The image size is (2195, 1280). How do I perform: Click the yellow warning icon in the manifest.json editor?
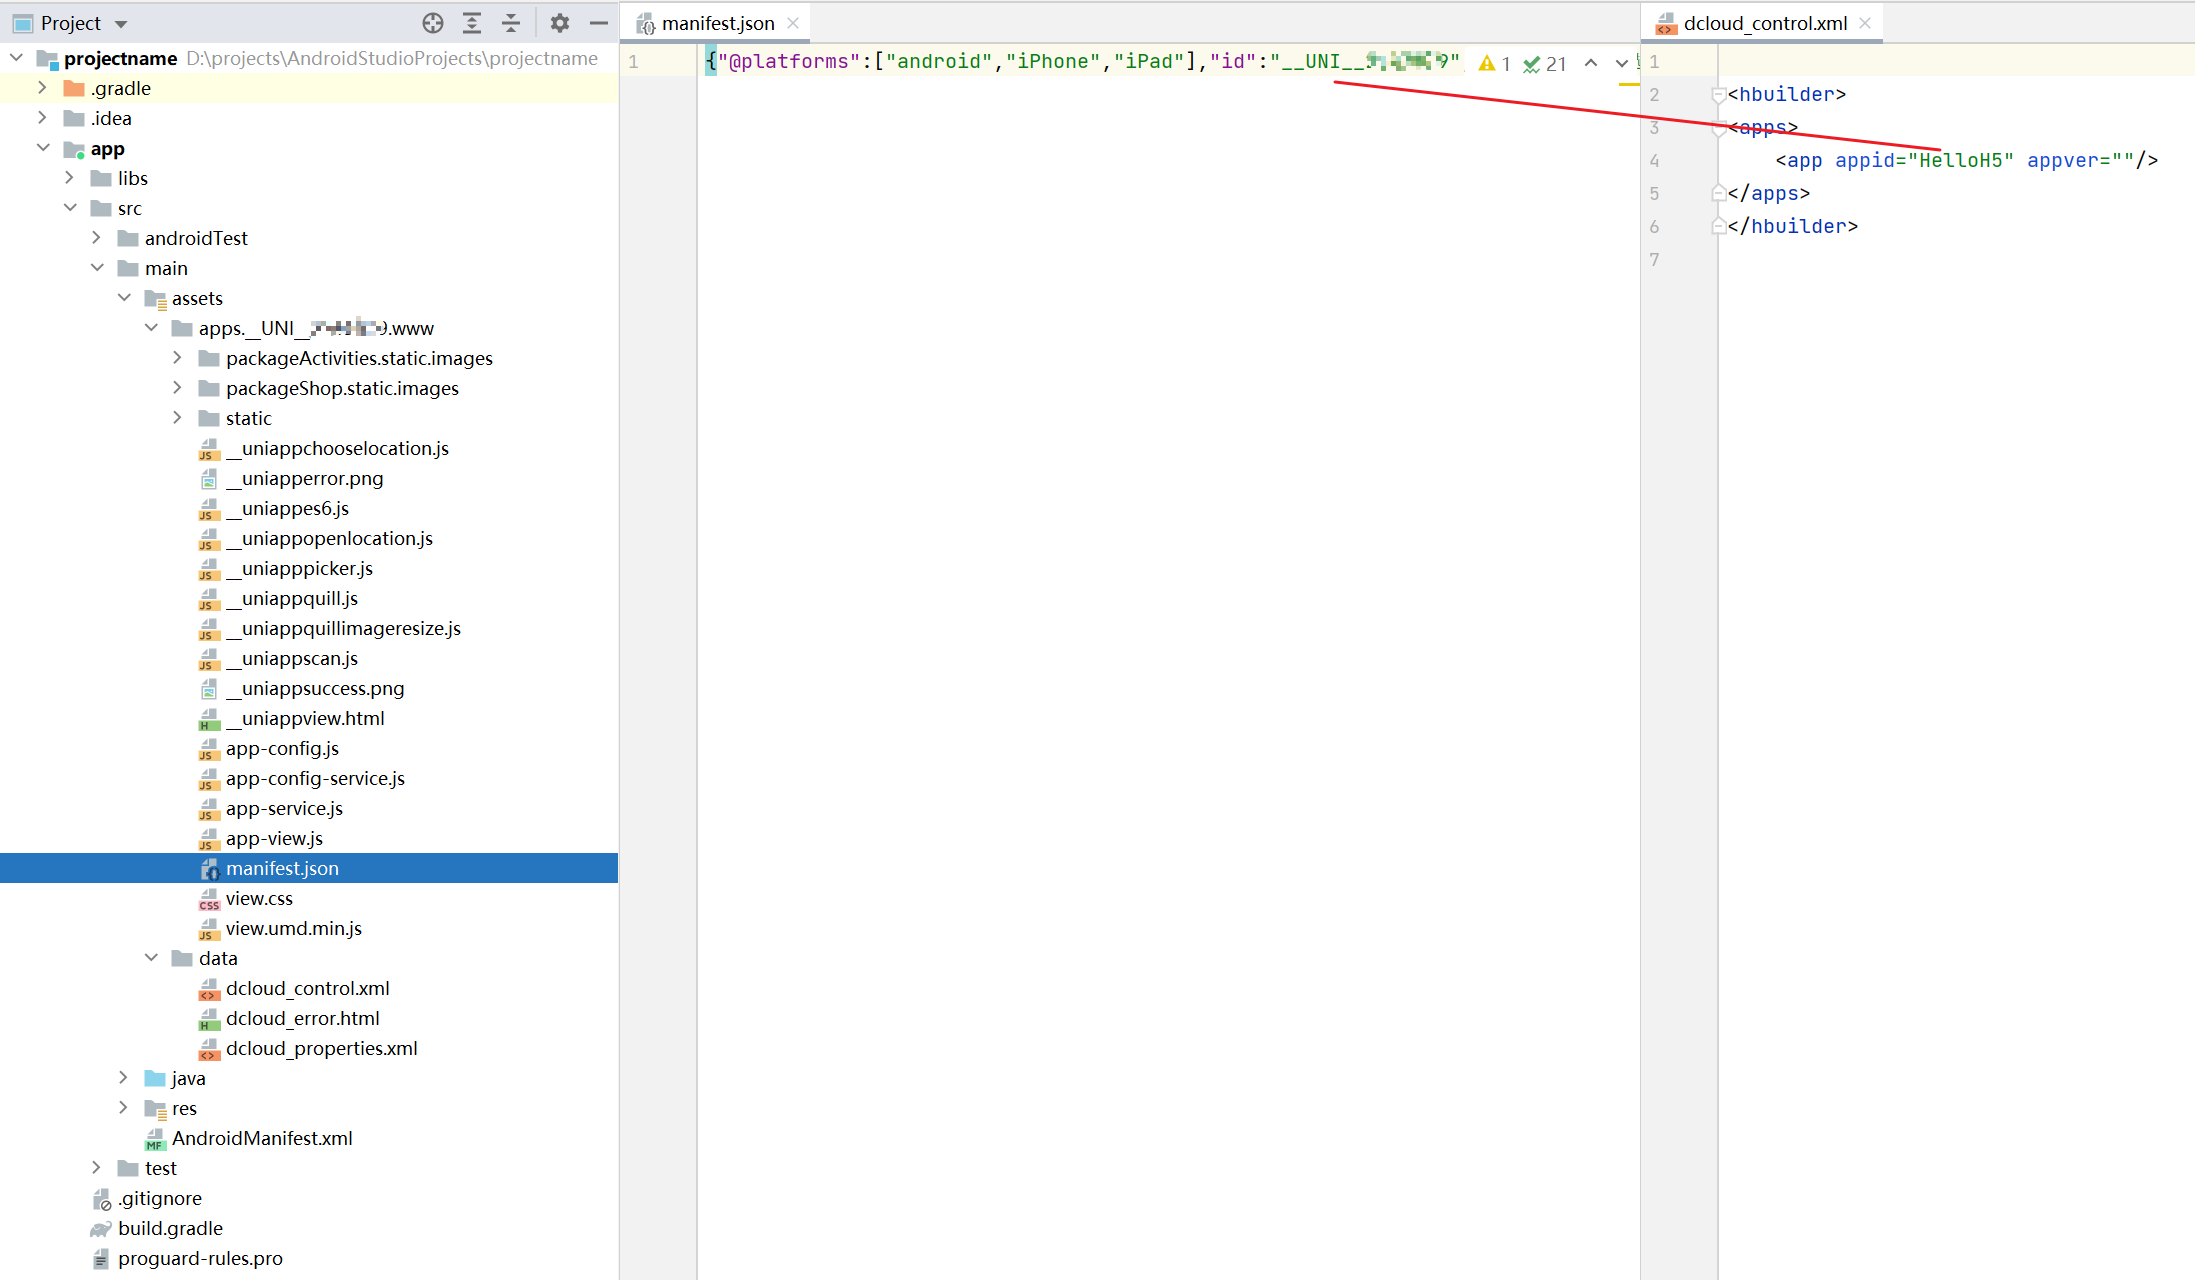coord(1487,63)
